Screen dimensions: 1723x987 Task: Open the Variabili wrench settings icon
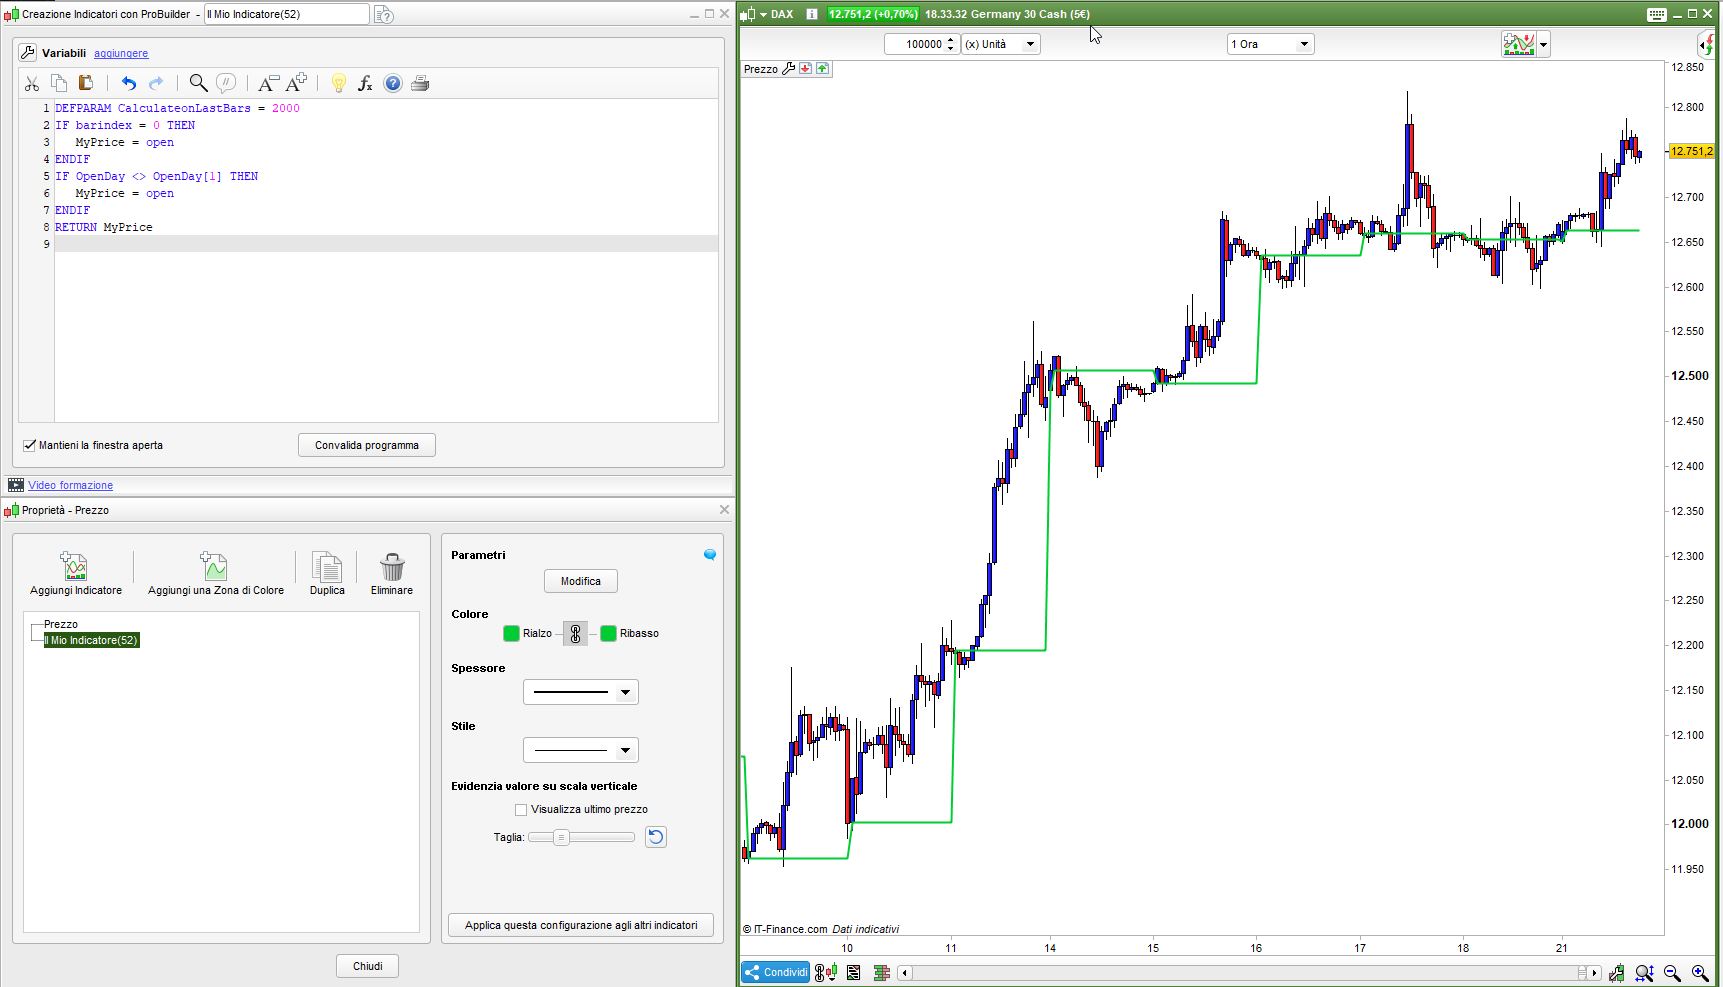pyautogui.click(x=28, y=53)
